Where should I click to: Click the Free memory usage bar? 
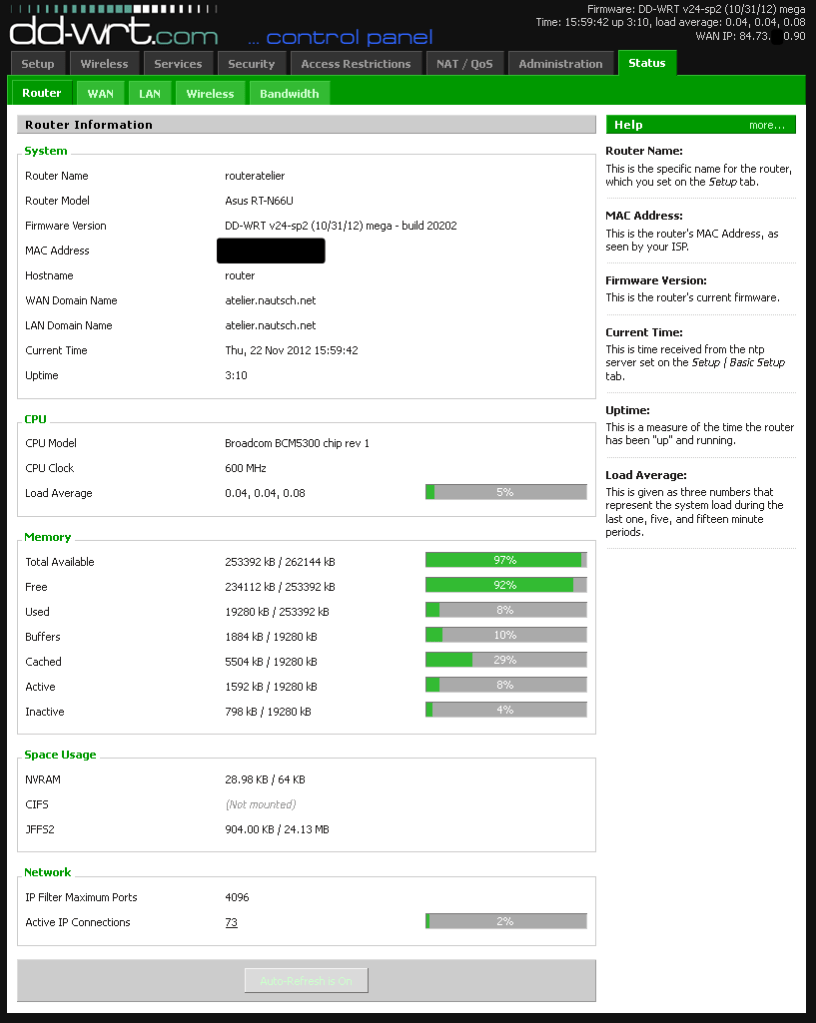pos(506,585)
